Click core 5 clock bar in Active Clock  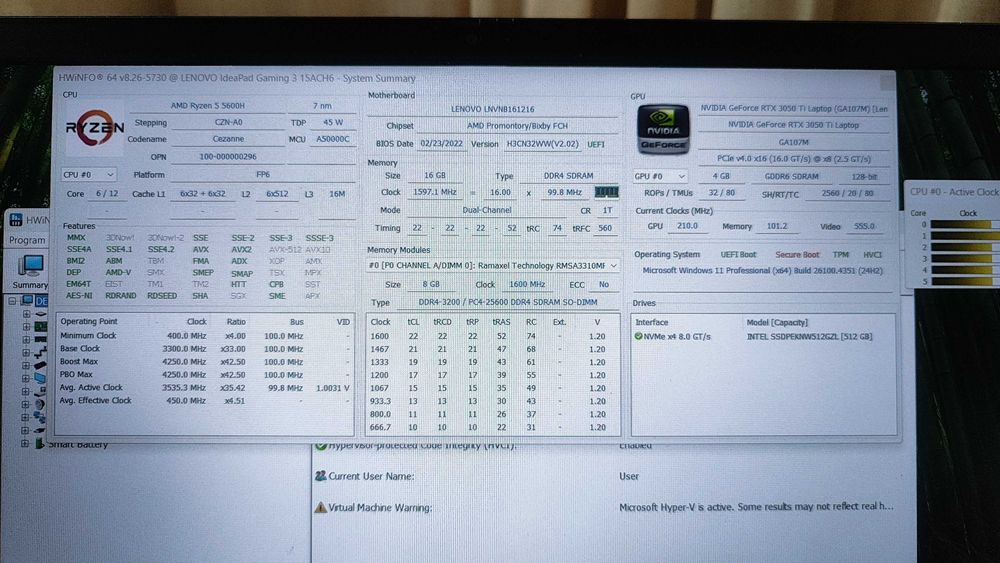[964, 281]
